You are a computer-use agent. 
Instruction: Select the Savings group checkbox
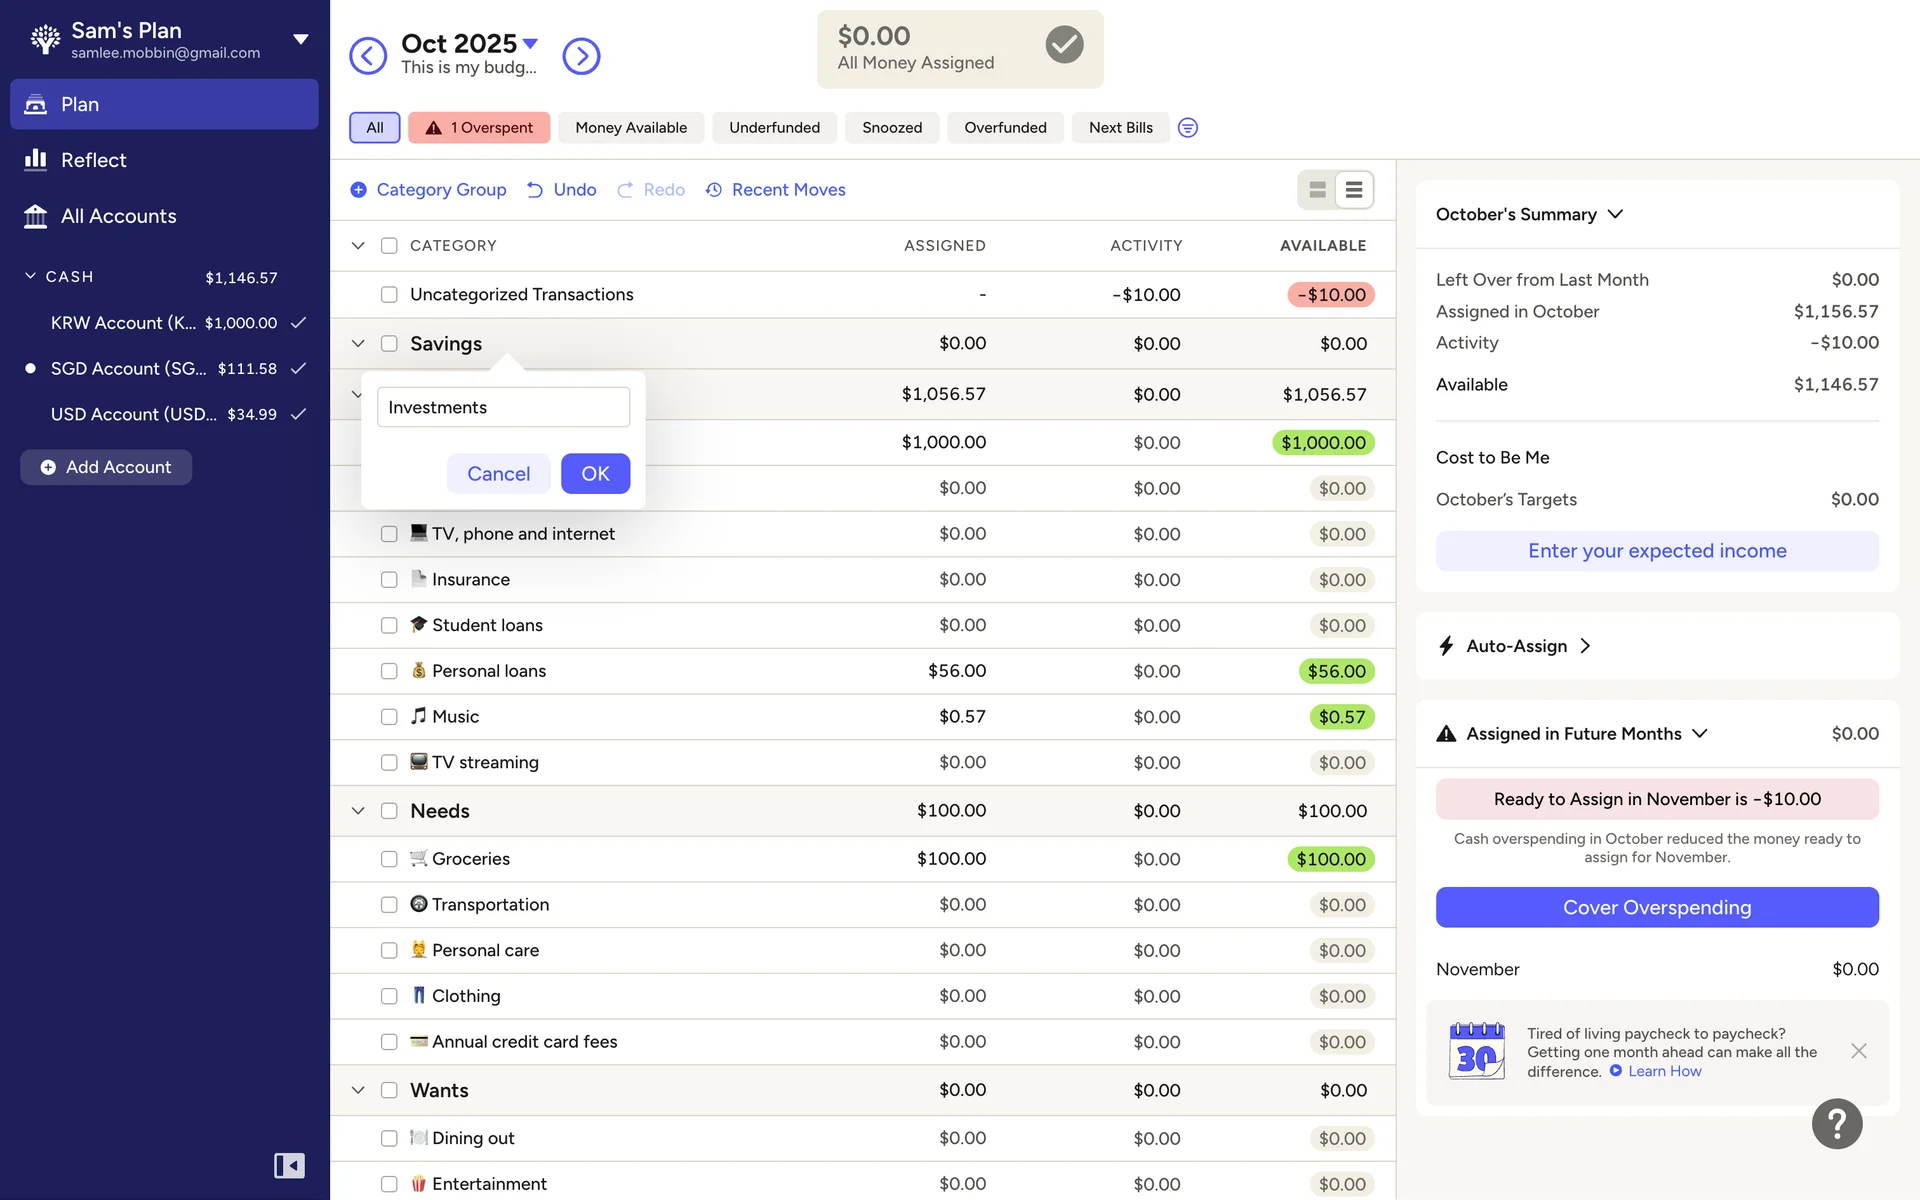tap(389, 344)
